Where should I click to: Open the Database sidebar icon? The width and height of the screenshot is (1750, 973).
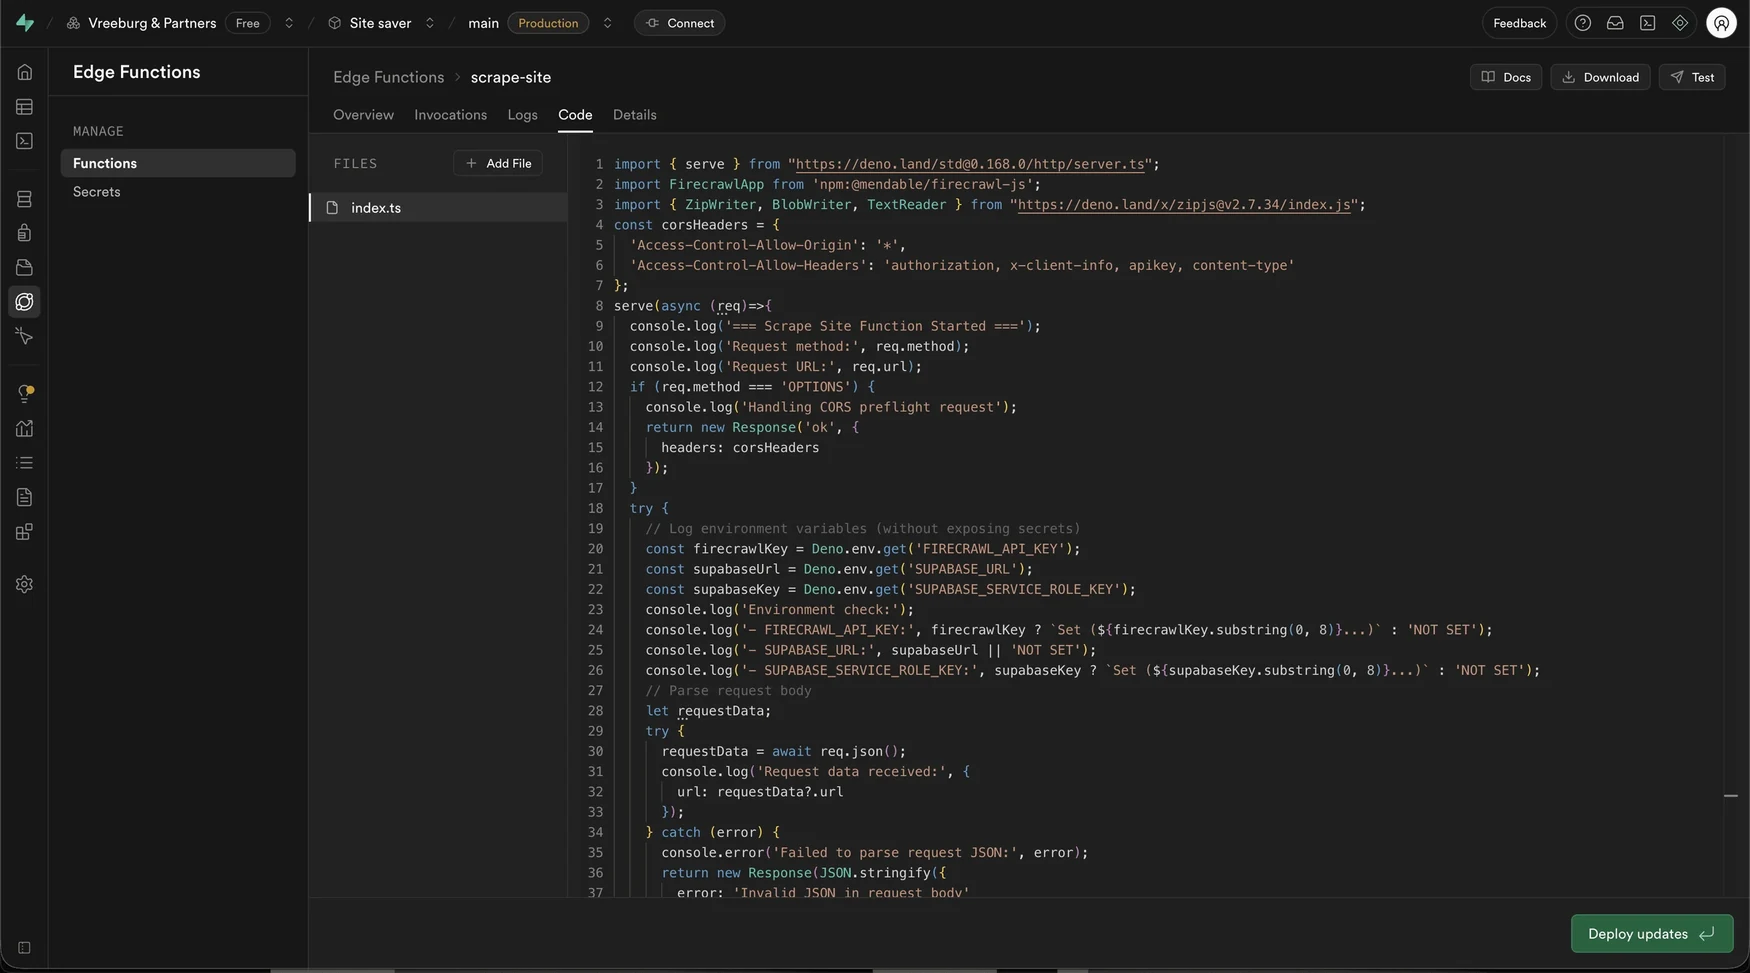tap(24, 199)
